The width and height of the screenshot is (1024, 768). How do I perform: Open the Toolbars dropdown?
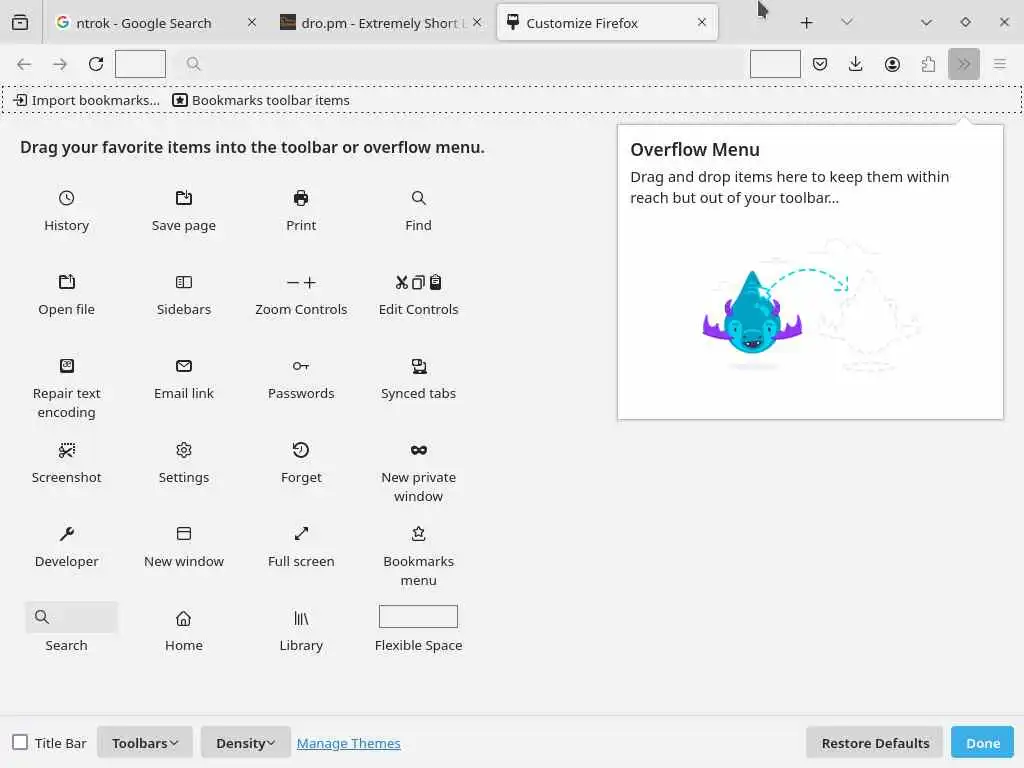(x=145, y=743)
